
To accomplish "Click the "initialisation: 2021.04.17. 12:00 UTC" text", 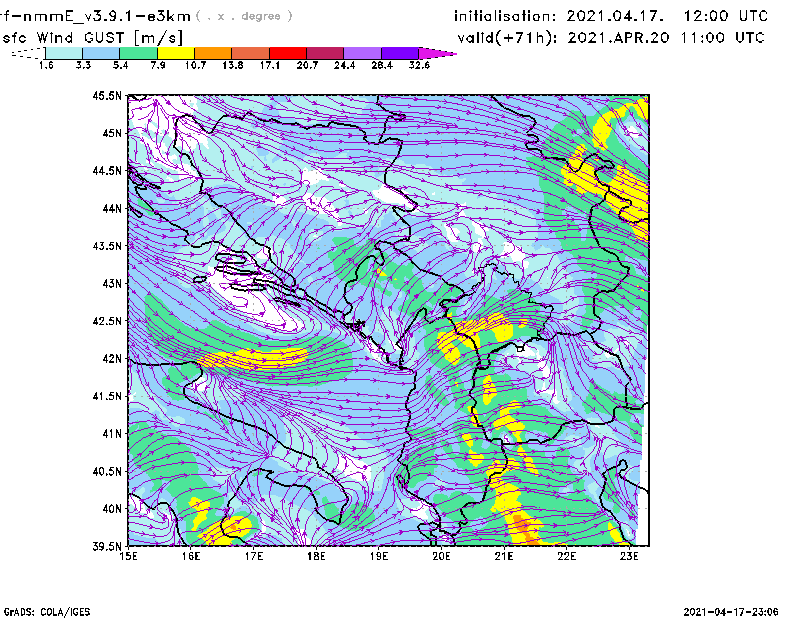I will tap(611, 16).
